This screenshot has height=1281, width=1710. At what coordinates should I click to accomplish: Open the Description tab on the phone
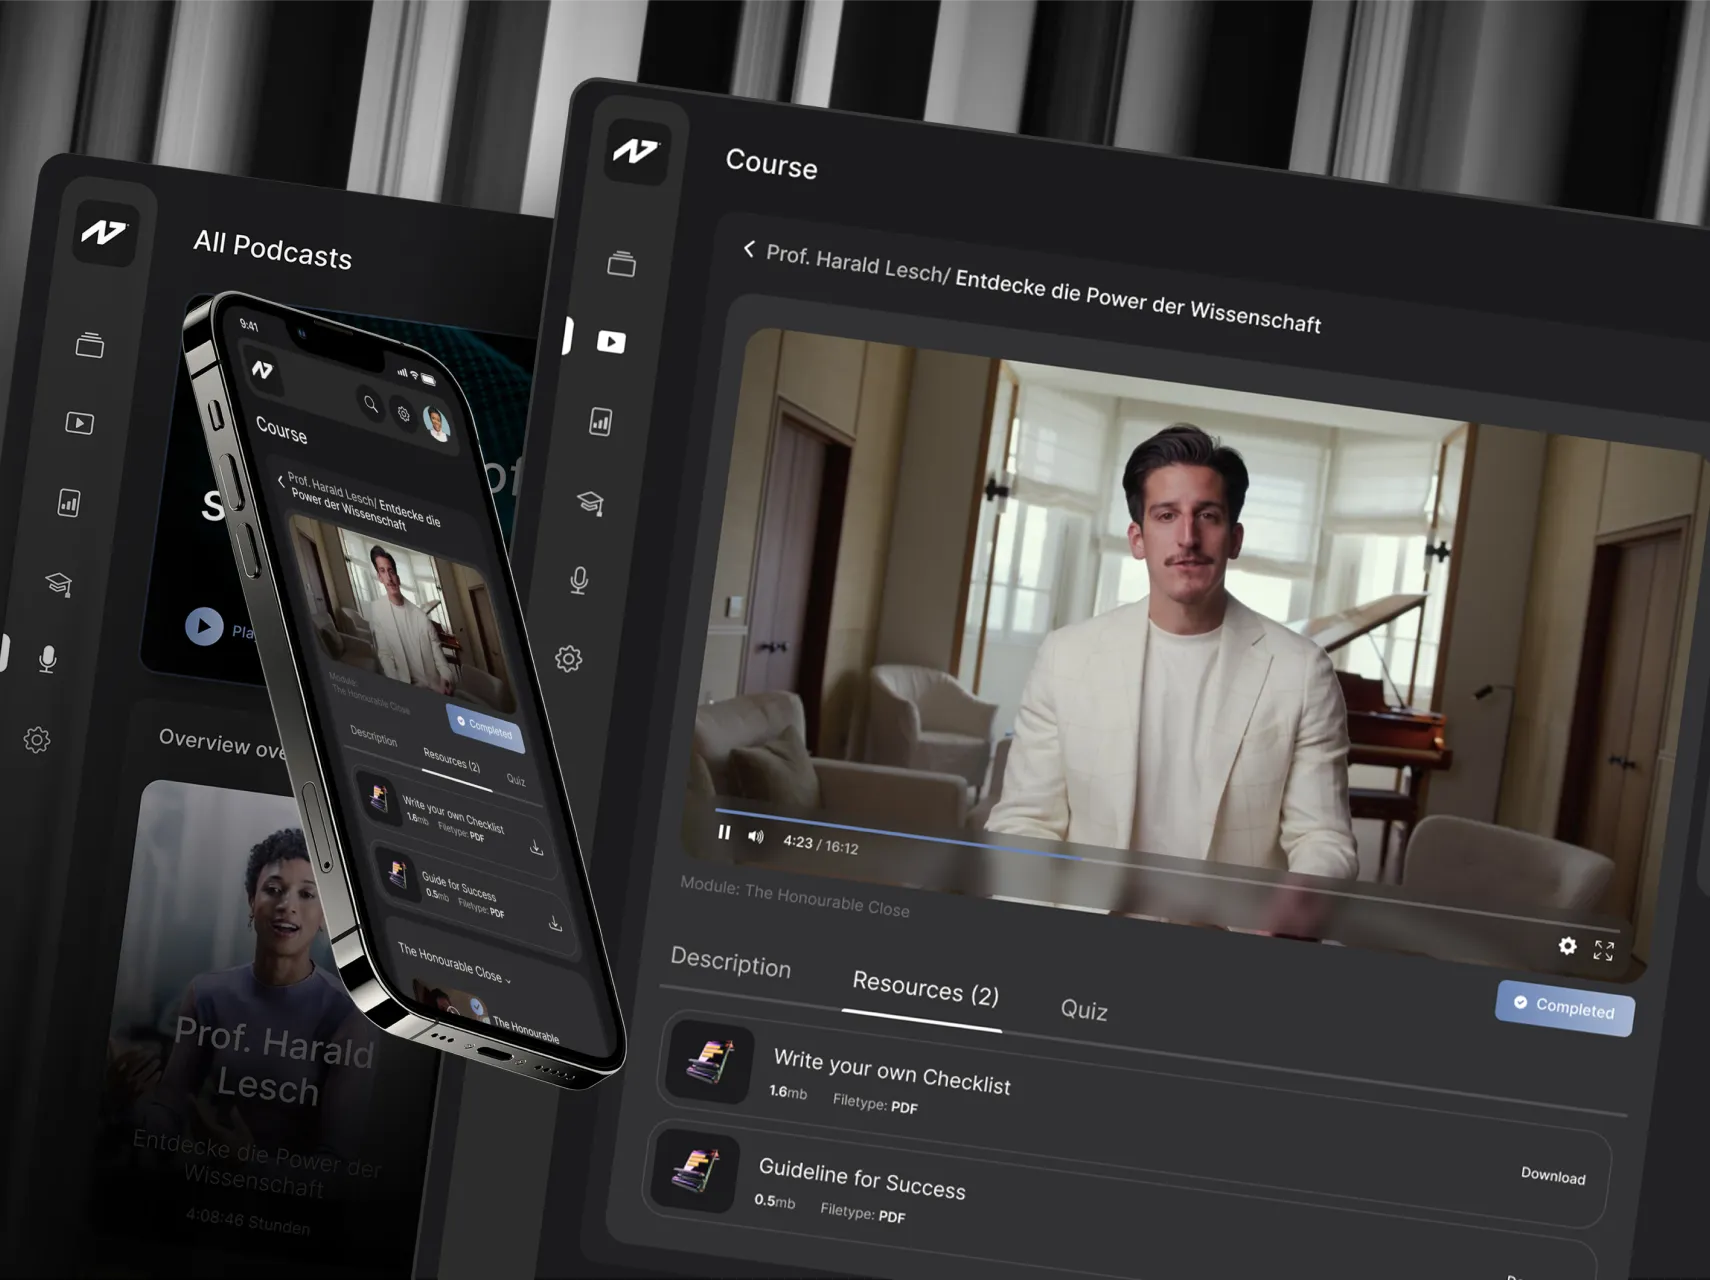tap(374, 736)
